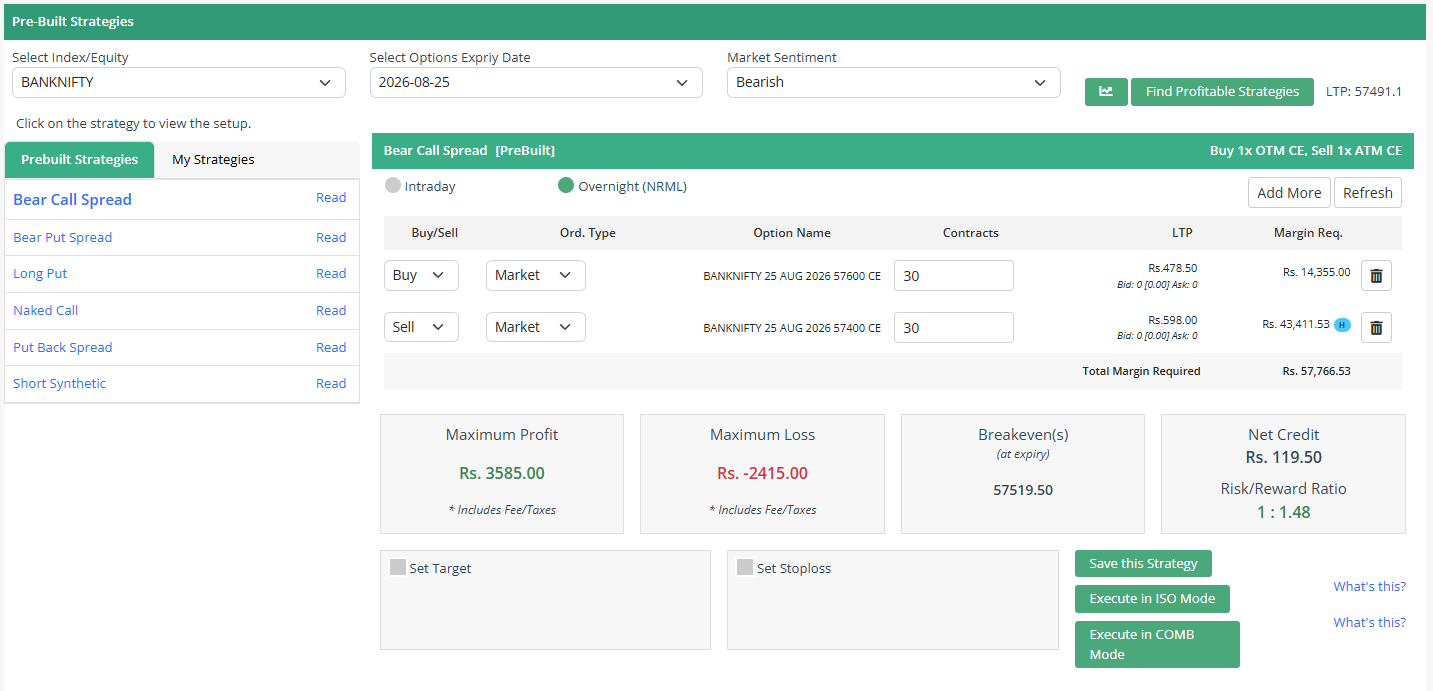Enable the Set Stoploss checkbox
The image size is (1433, 691).
click(x=745, y=567)
